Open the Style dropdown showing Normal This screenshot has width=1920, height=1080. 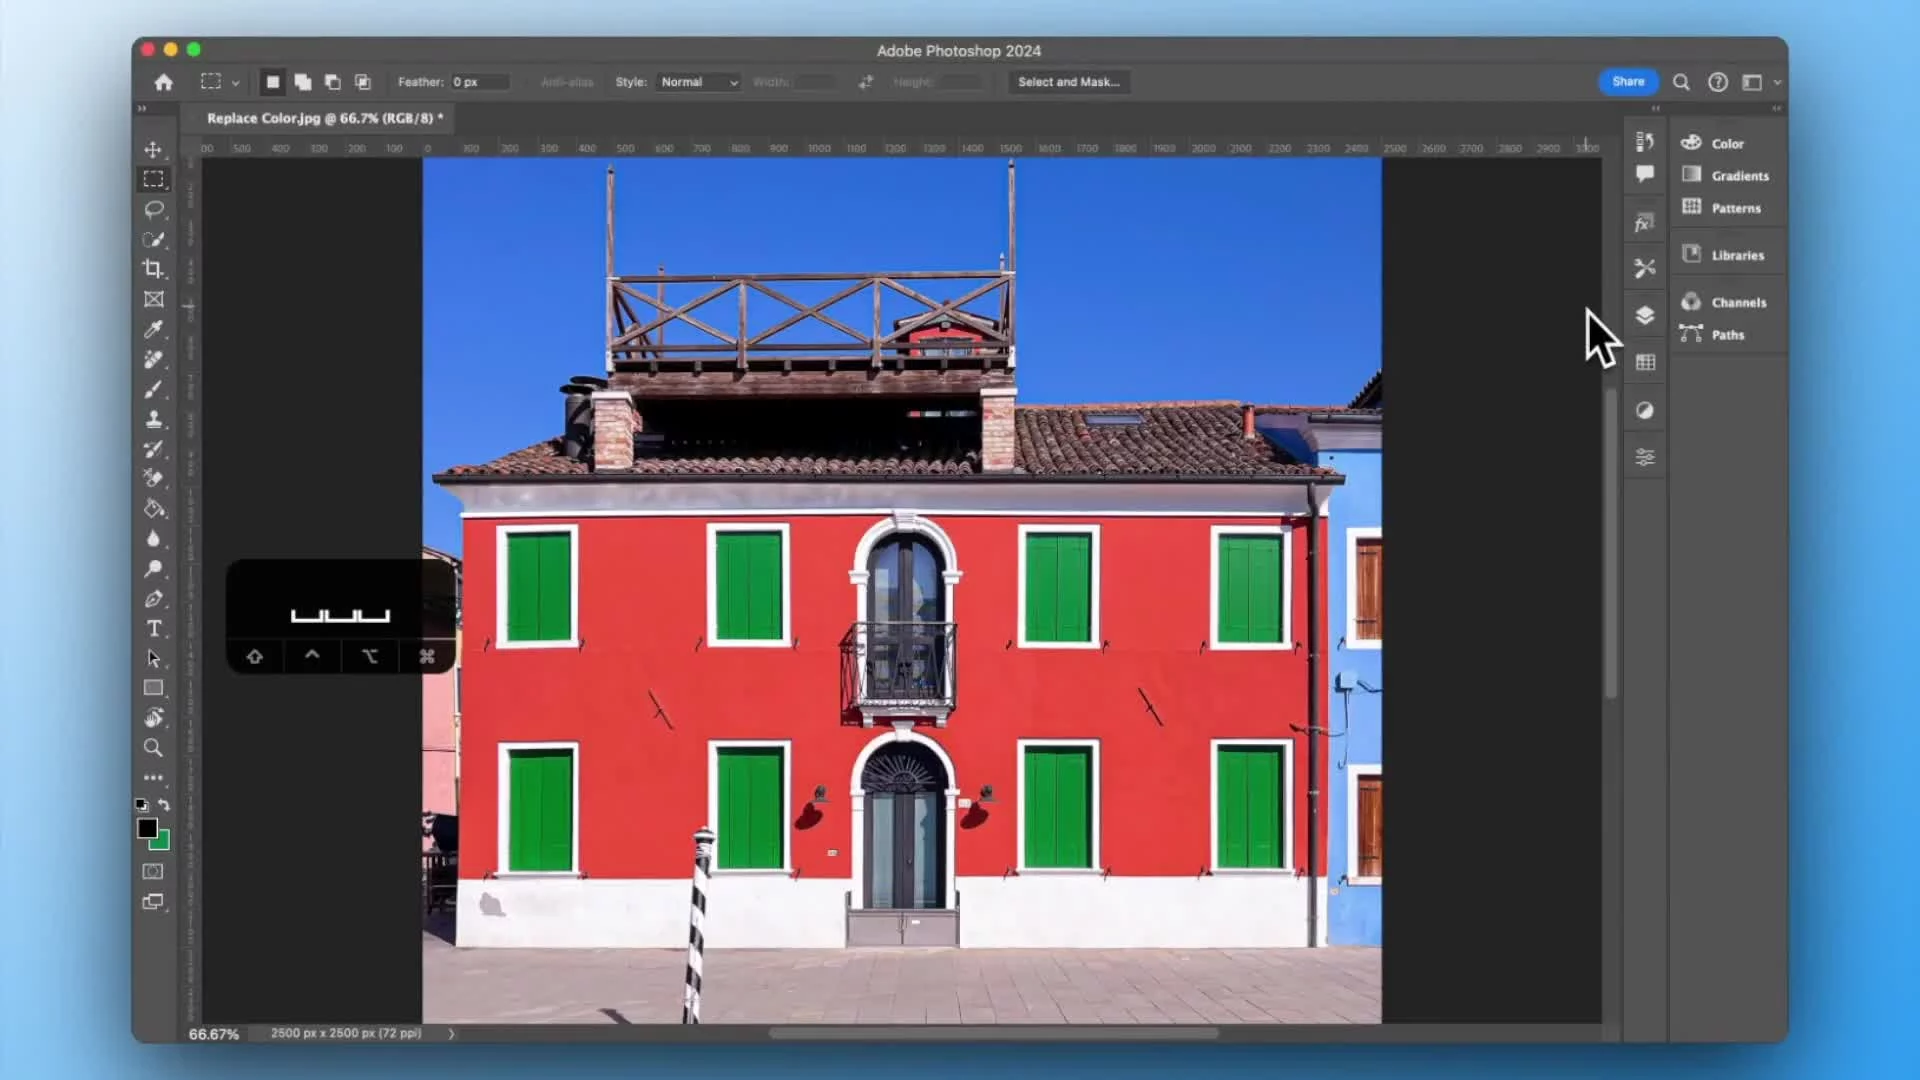[x=698, y=82]
